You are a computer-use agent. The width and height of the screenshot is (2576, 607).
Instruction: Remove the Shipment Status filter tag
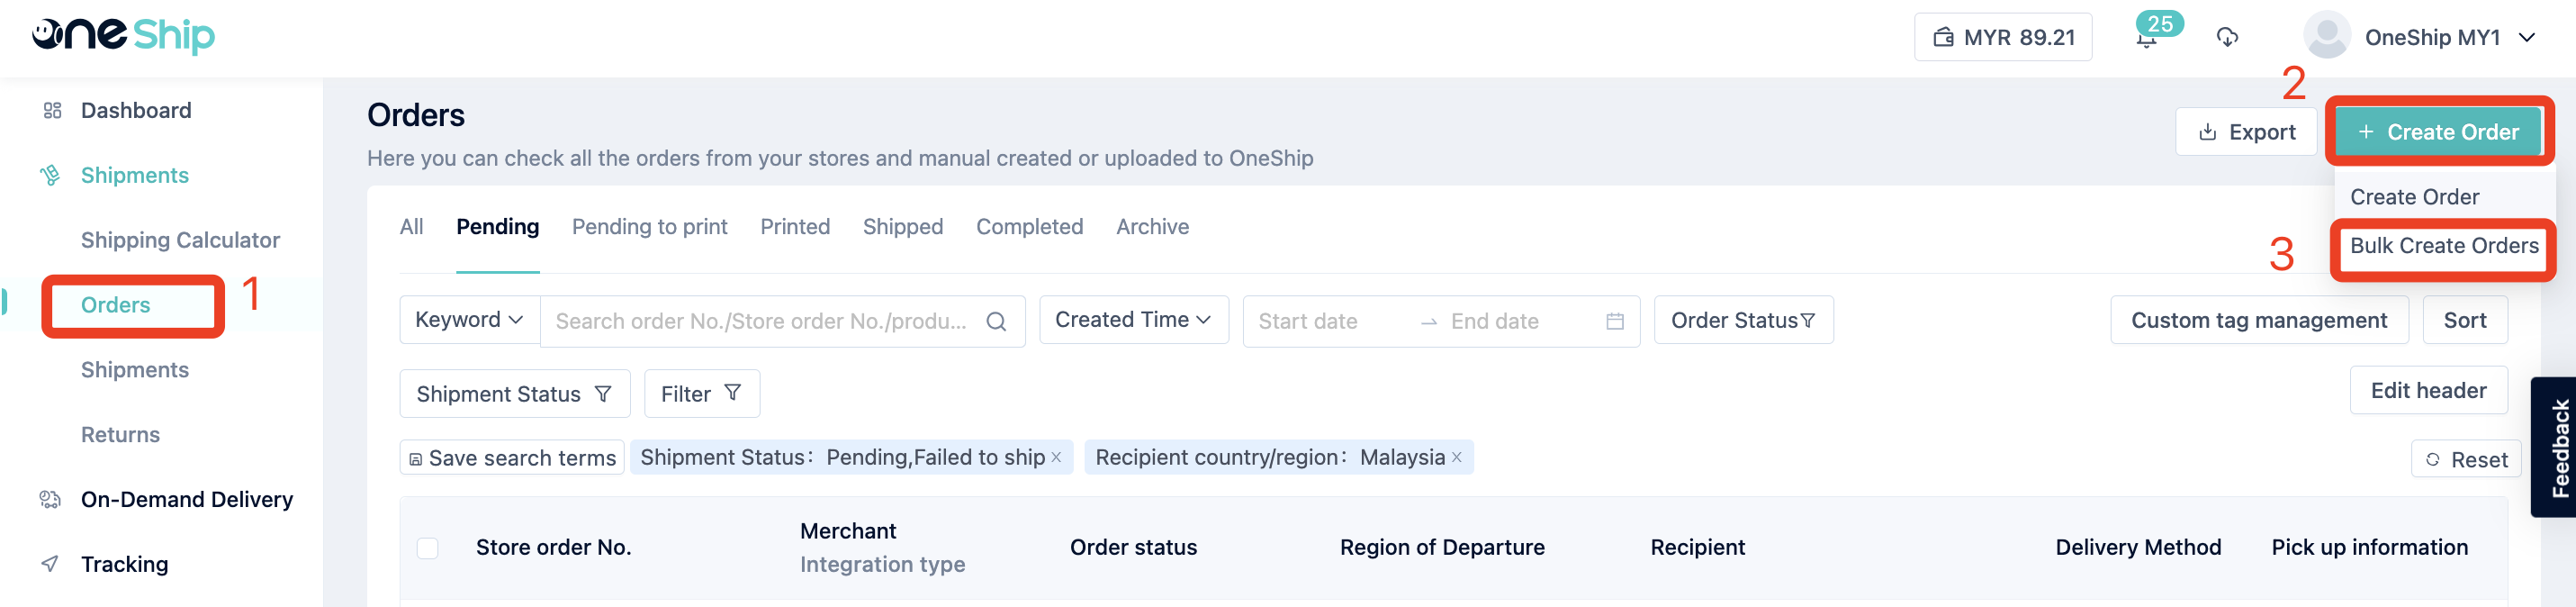(1056, 458)
